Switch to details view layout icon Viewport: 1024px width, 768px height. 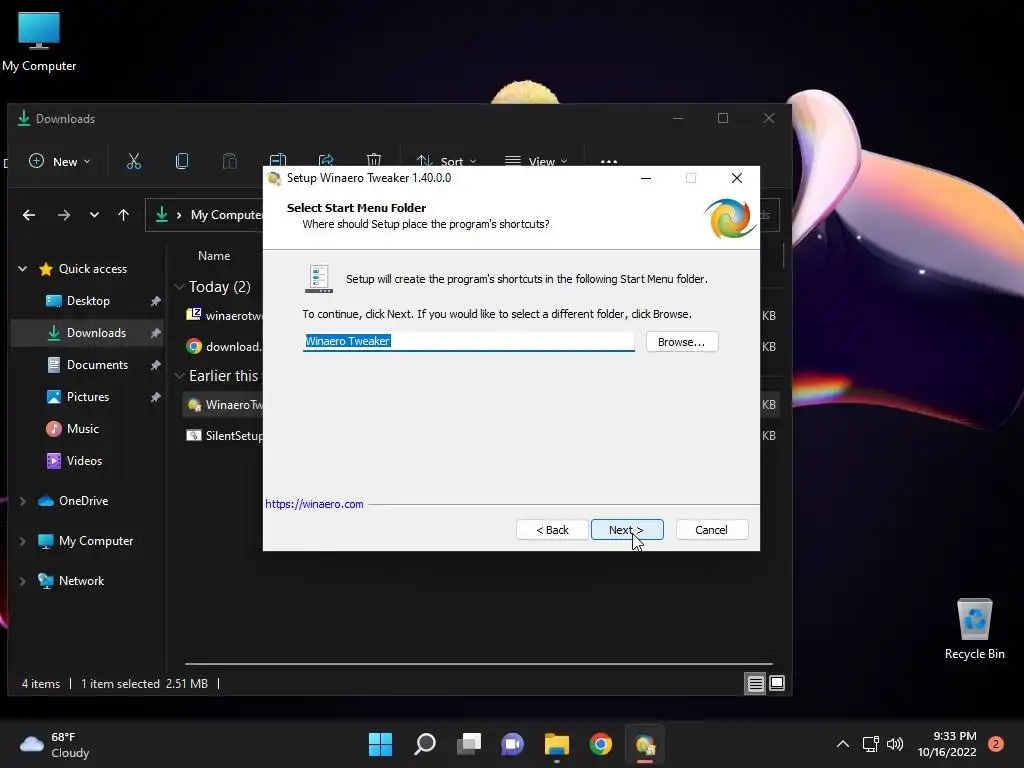[x=755, y=683]
